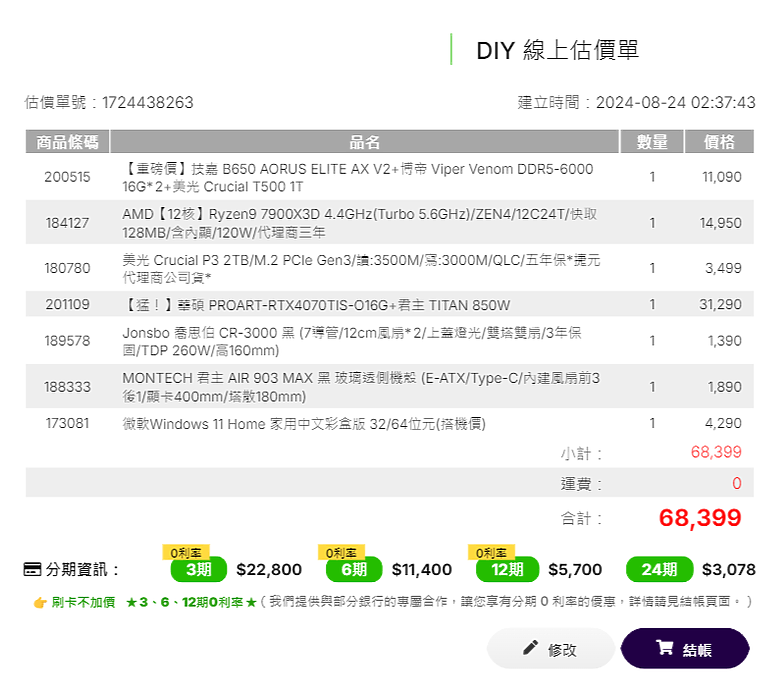
Task: Click the 運費 label
Action: [x=581, y=484]
